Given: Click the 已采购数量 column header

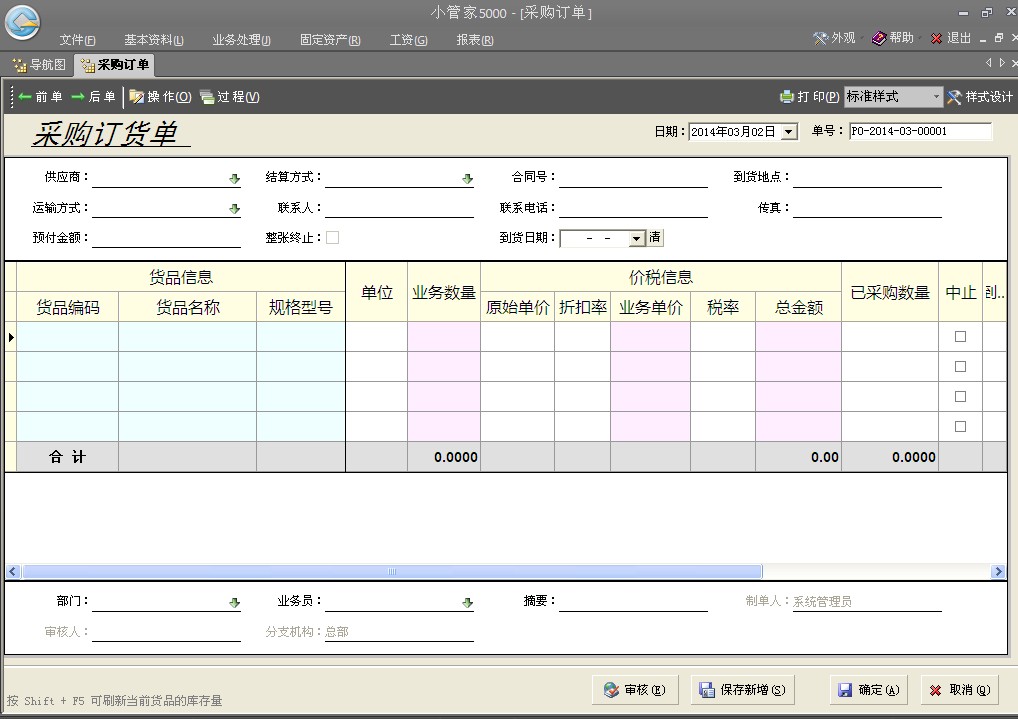Looking at the screenshot, I should (x=890, y=292).
